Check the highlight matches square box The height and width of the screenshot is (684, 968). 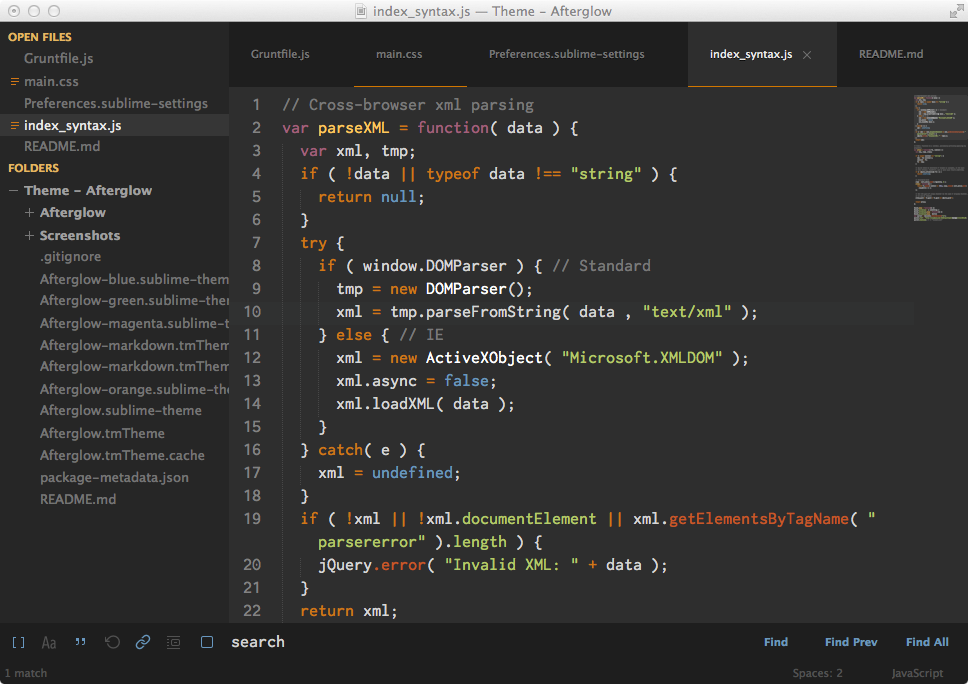tap(207, 642)
